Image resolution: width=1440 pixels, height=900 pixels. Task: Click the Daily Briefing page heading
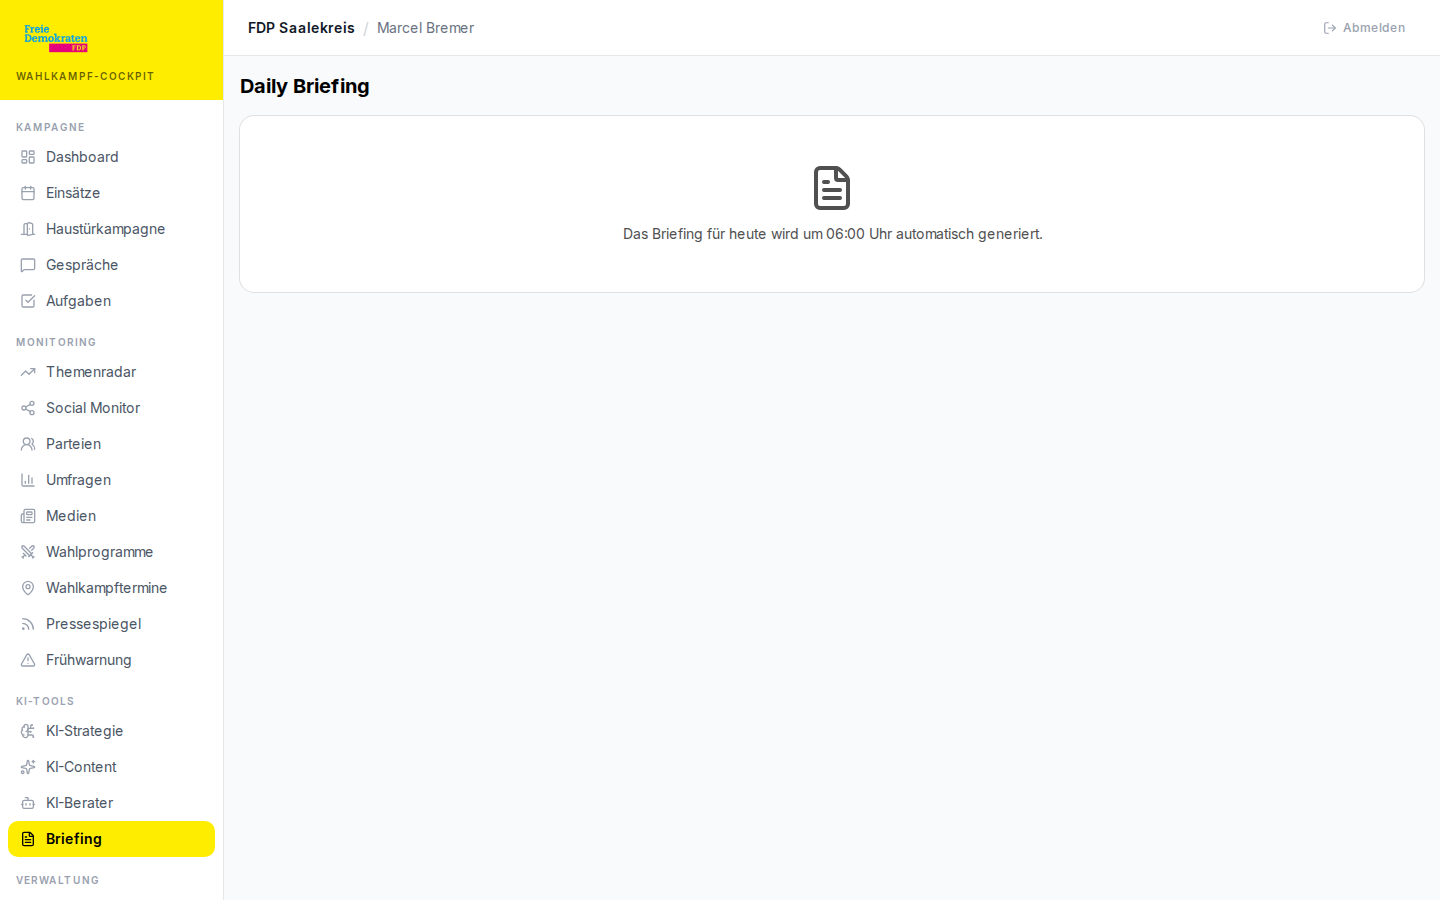point(305,86)
